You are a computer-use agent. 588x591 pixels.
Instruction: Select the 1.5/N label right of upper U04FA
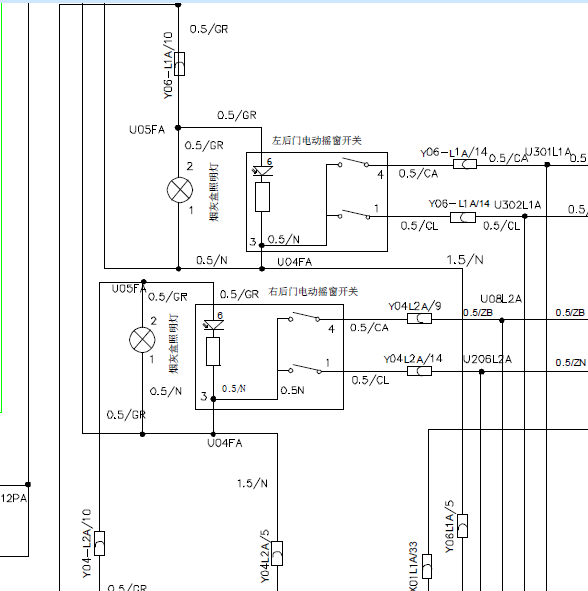[465, 260]
